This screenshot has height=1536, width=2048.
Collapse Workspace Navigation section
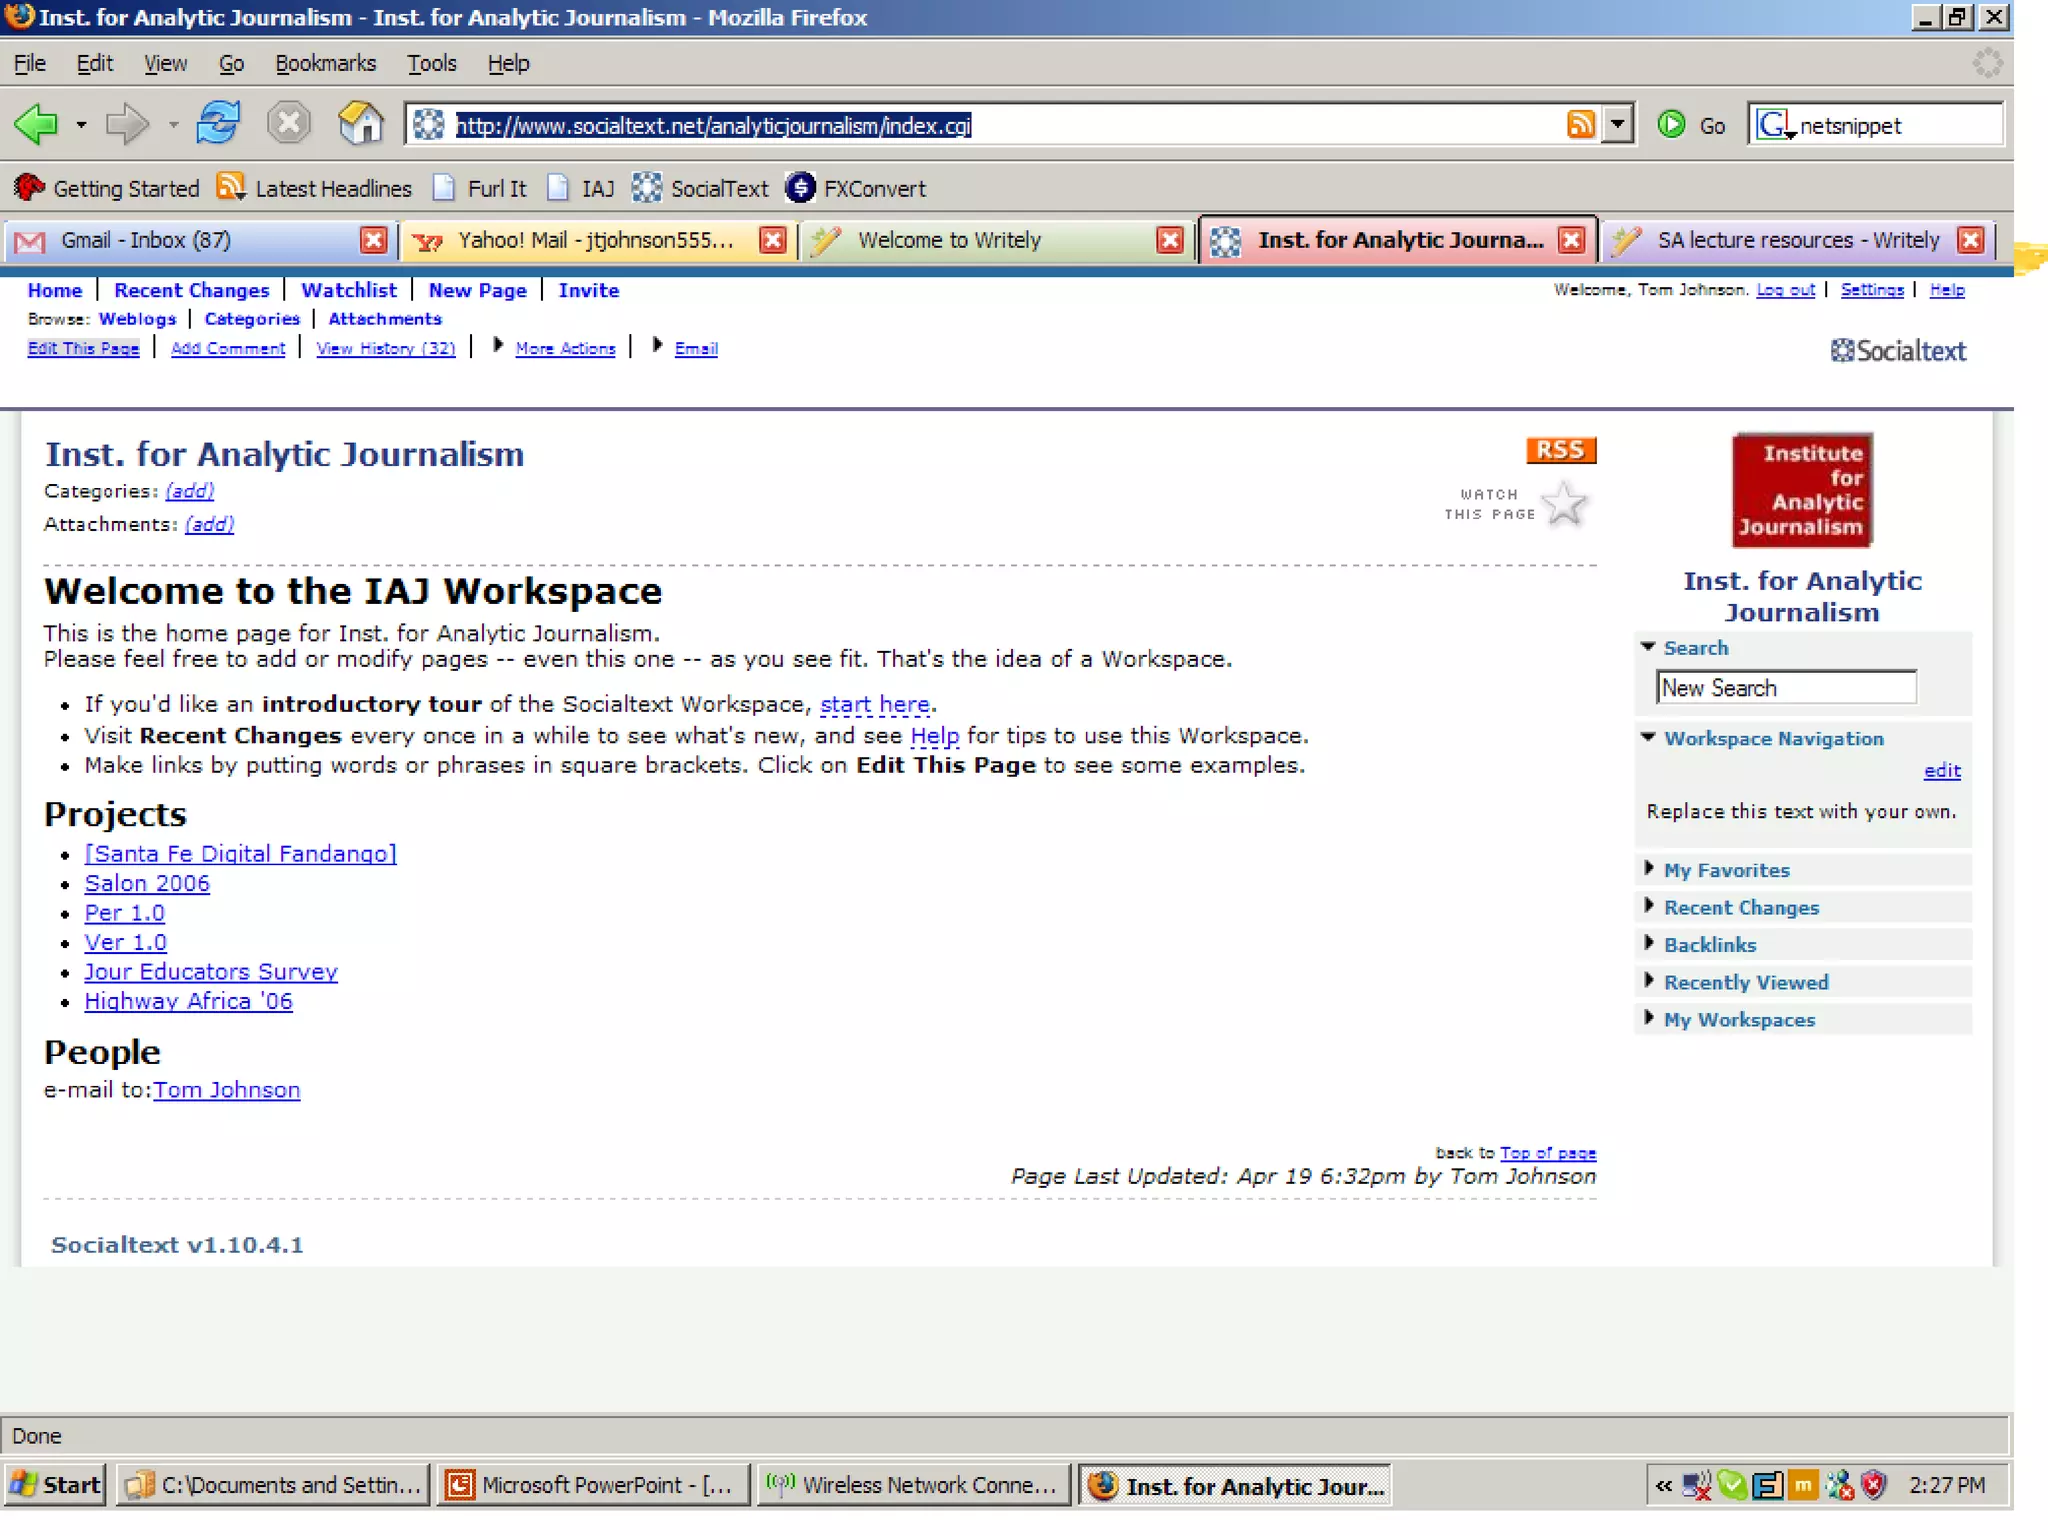pos(1649,737)
